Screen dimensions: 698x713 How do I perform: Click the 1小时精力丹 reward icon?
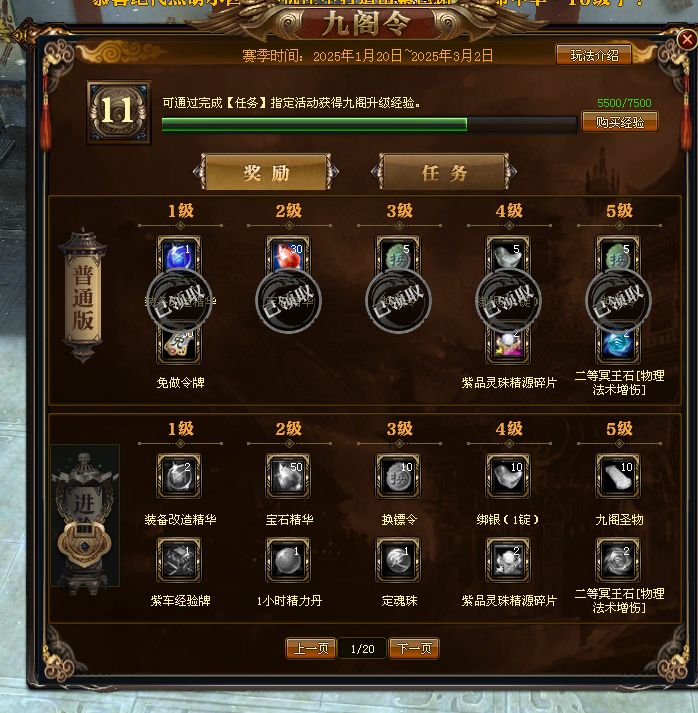click(288, 560)
